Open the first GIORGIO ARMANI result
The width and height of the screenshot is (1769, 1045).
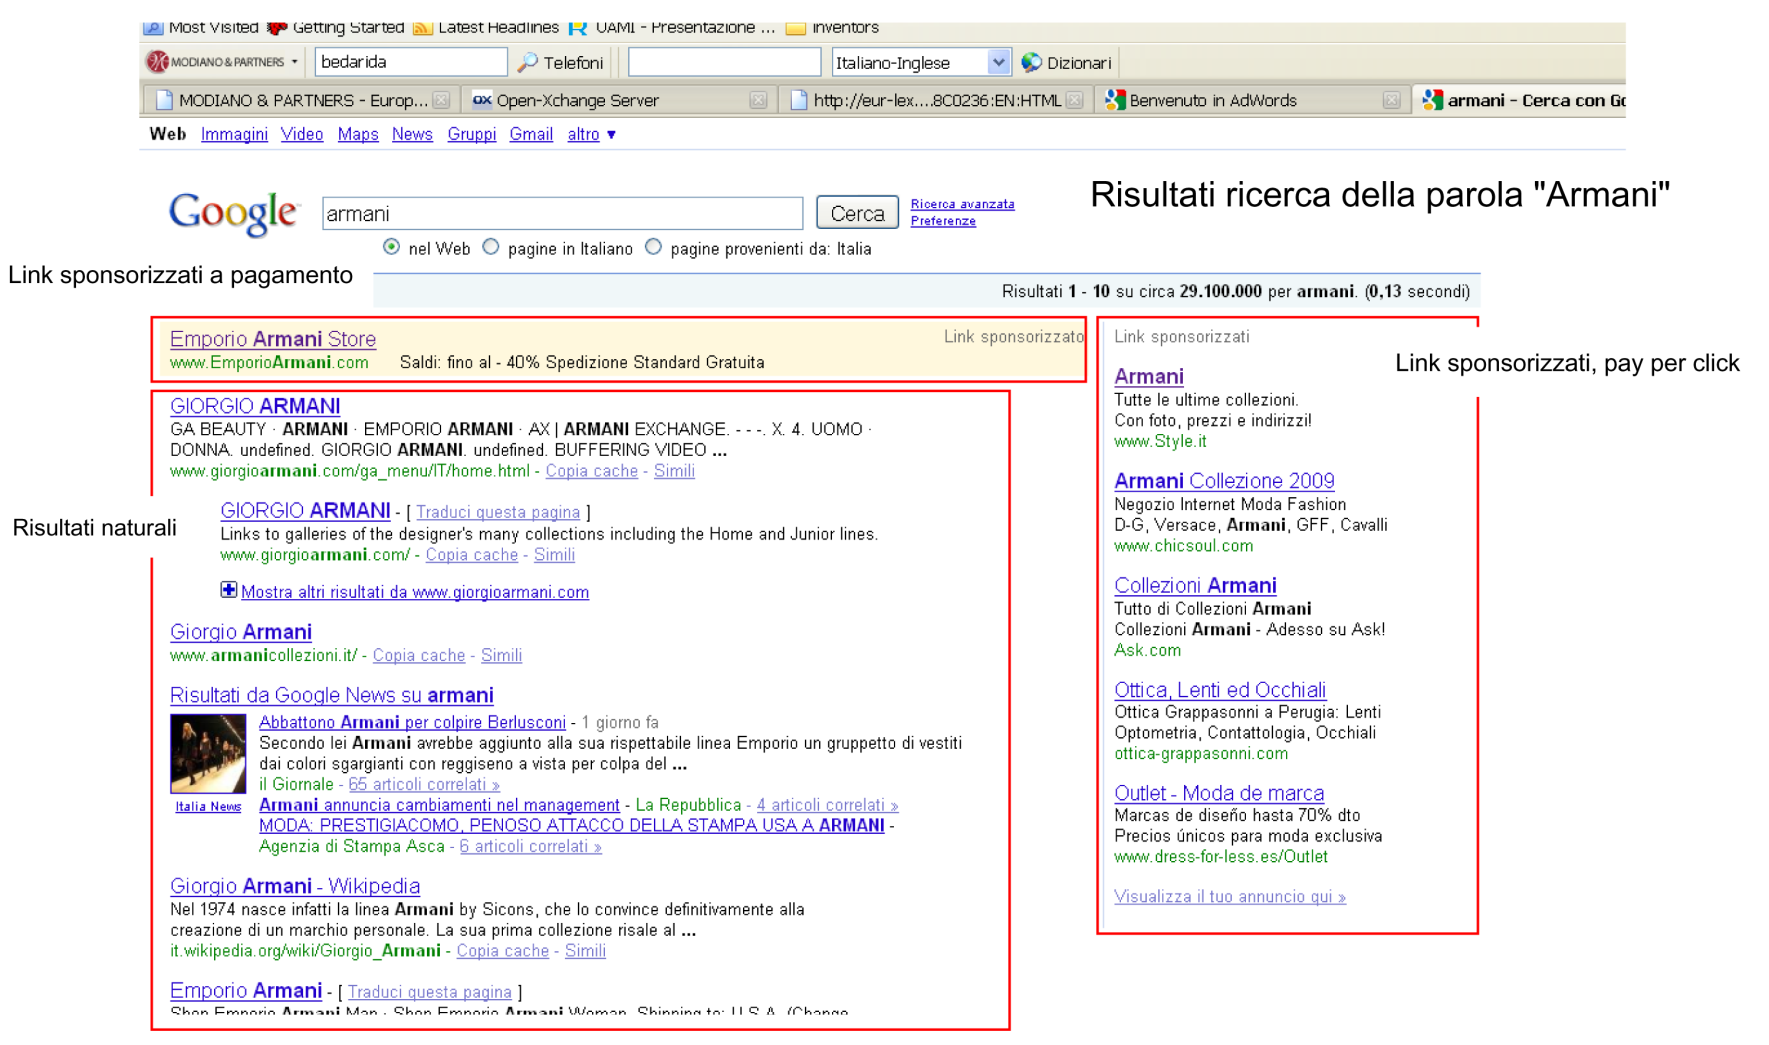pyautogui.click(x=255, y=406)
